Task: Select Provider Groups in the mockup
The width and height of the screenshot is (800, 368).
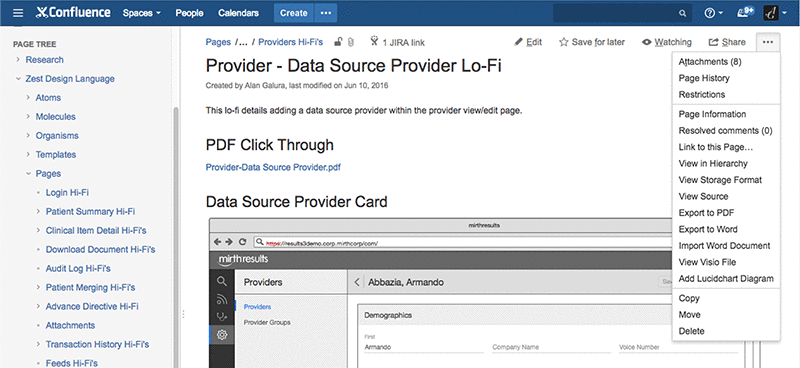Action: click(267, 323)
